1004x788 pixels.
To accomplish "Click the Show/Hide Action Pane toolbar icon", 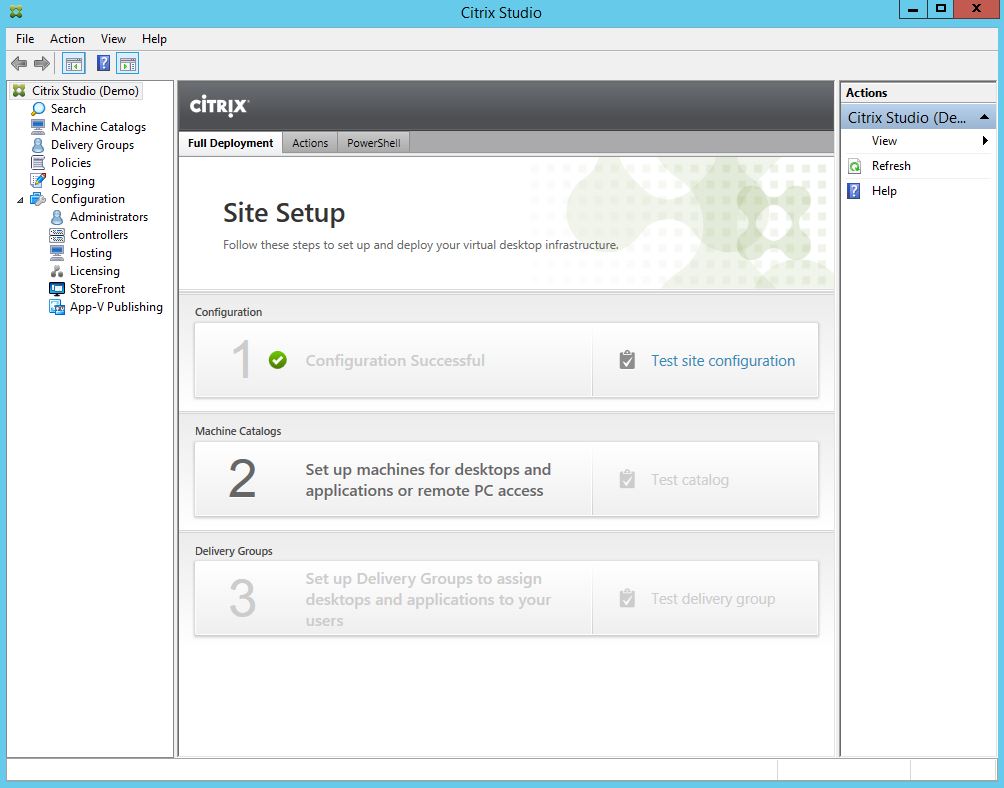I will [127, 64].
